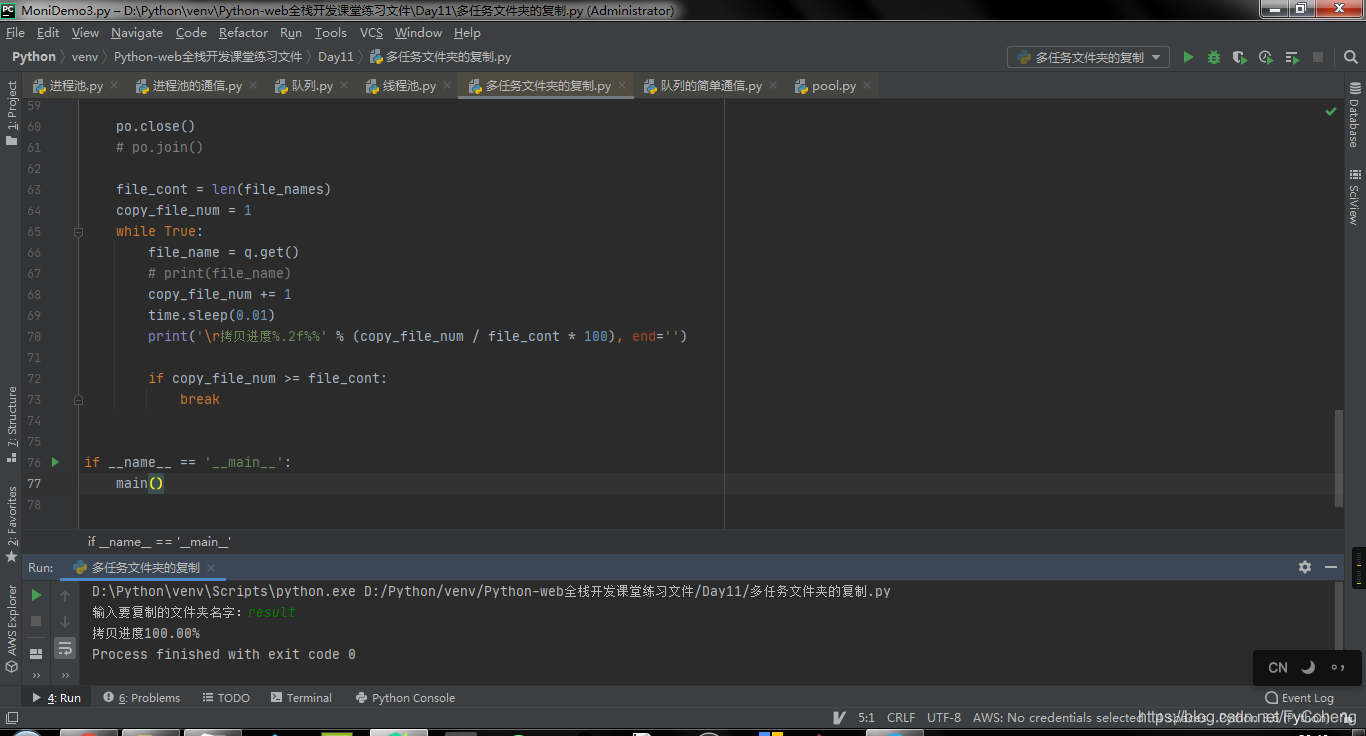This screenshot has height=736, width=1366.
Task: Open the Python Console tool window
Action: click(x=405, y=698)
